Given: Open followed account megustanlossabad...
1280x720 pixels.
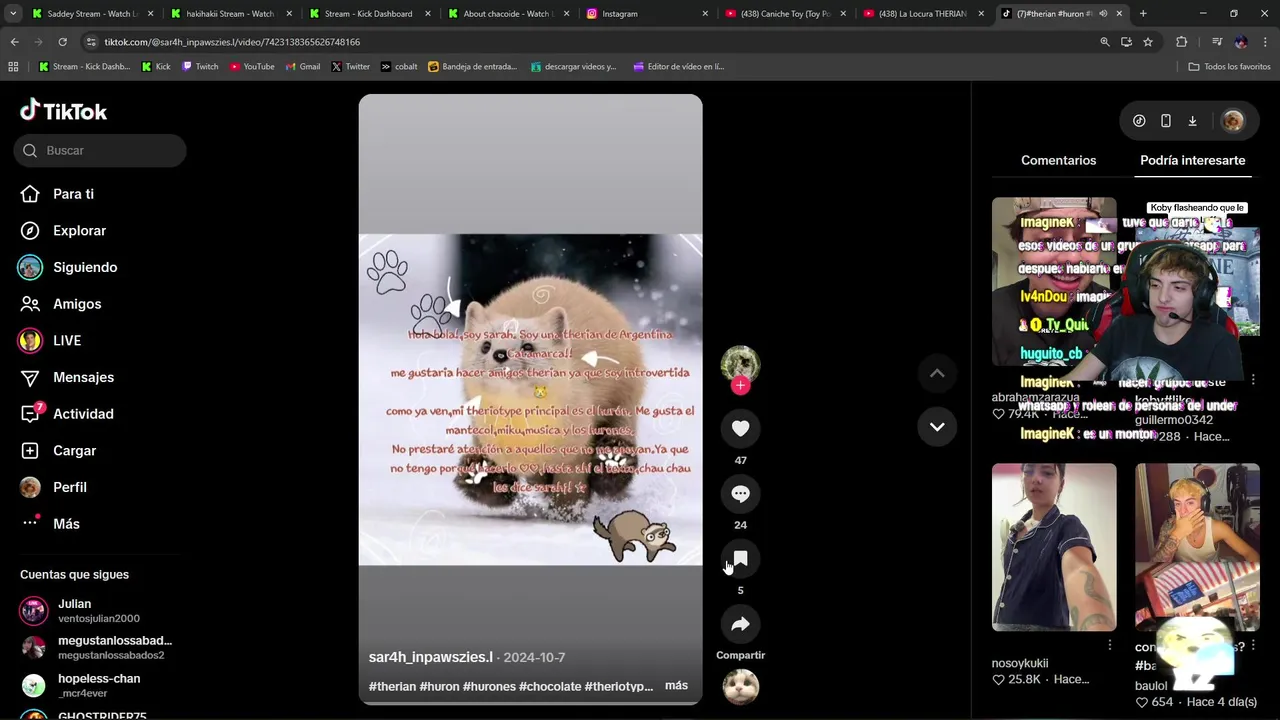Looking at the screenshot, I should tap(98, 647).
